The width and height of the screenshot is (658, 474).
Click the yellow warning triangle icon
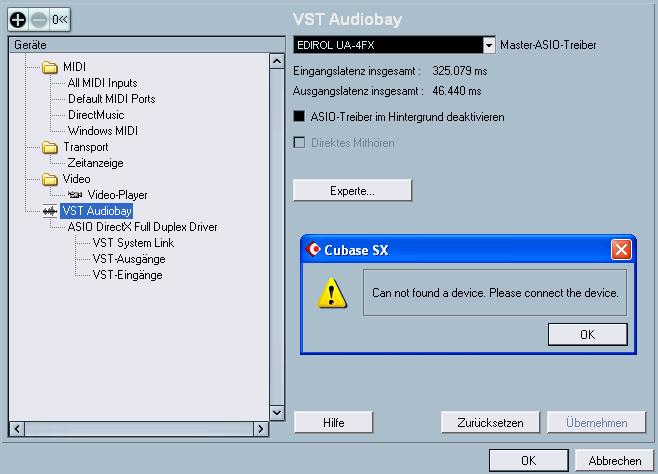[332, 293]
